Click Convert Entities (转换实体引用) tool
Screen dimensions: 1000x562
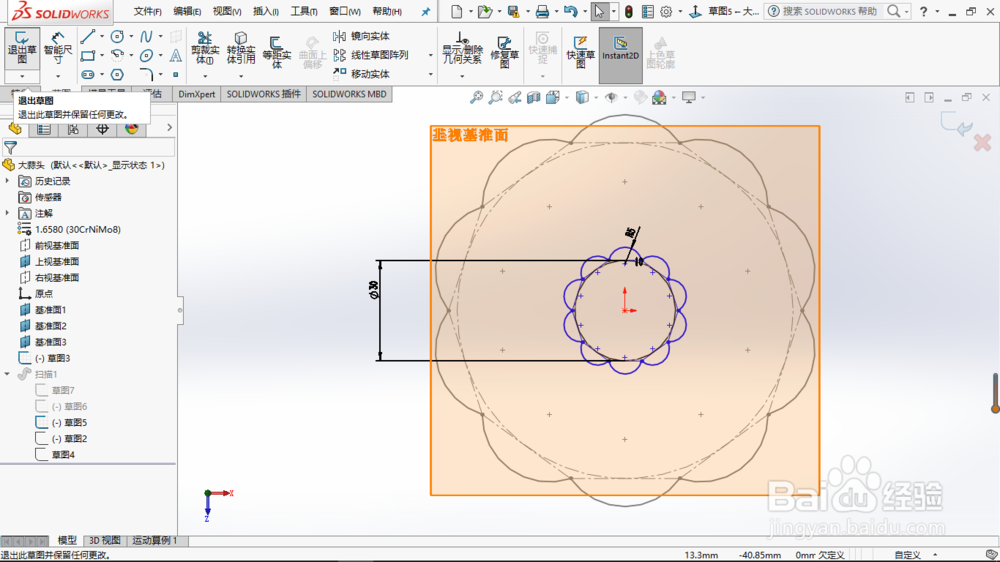240,48
